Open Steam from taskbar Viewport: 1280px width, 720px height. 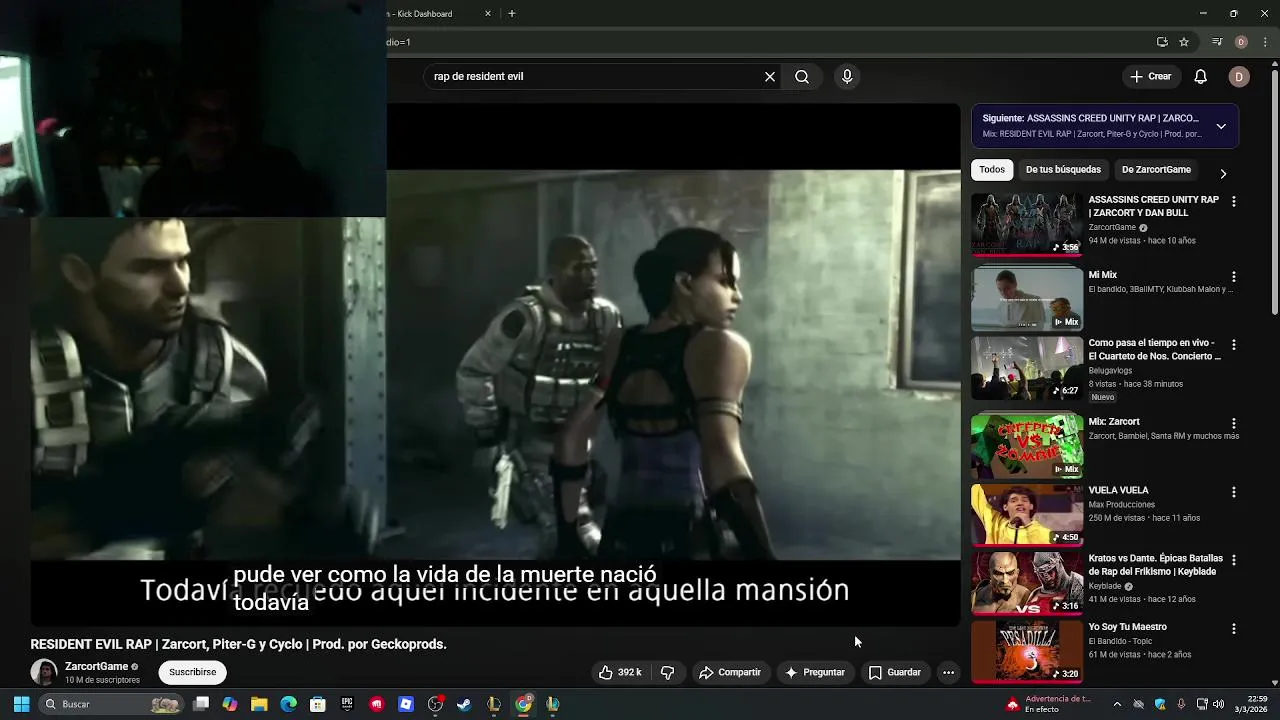click(464, 704)
